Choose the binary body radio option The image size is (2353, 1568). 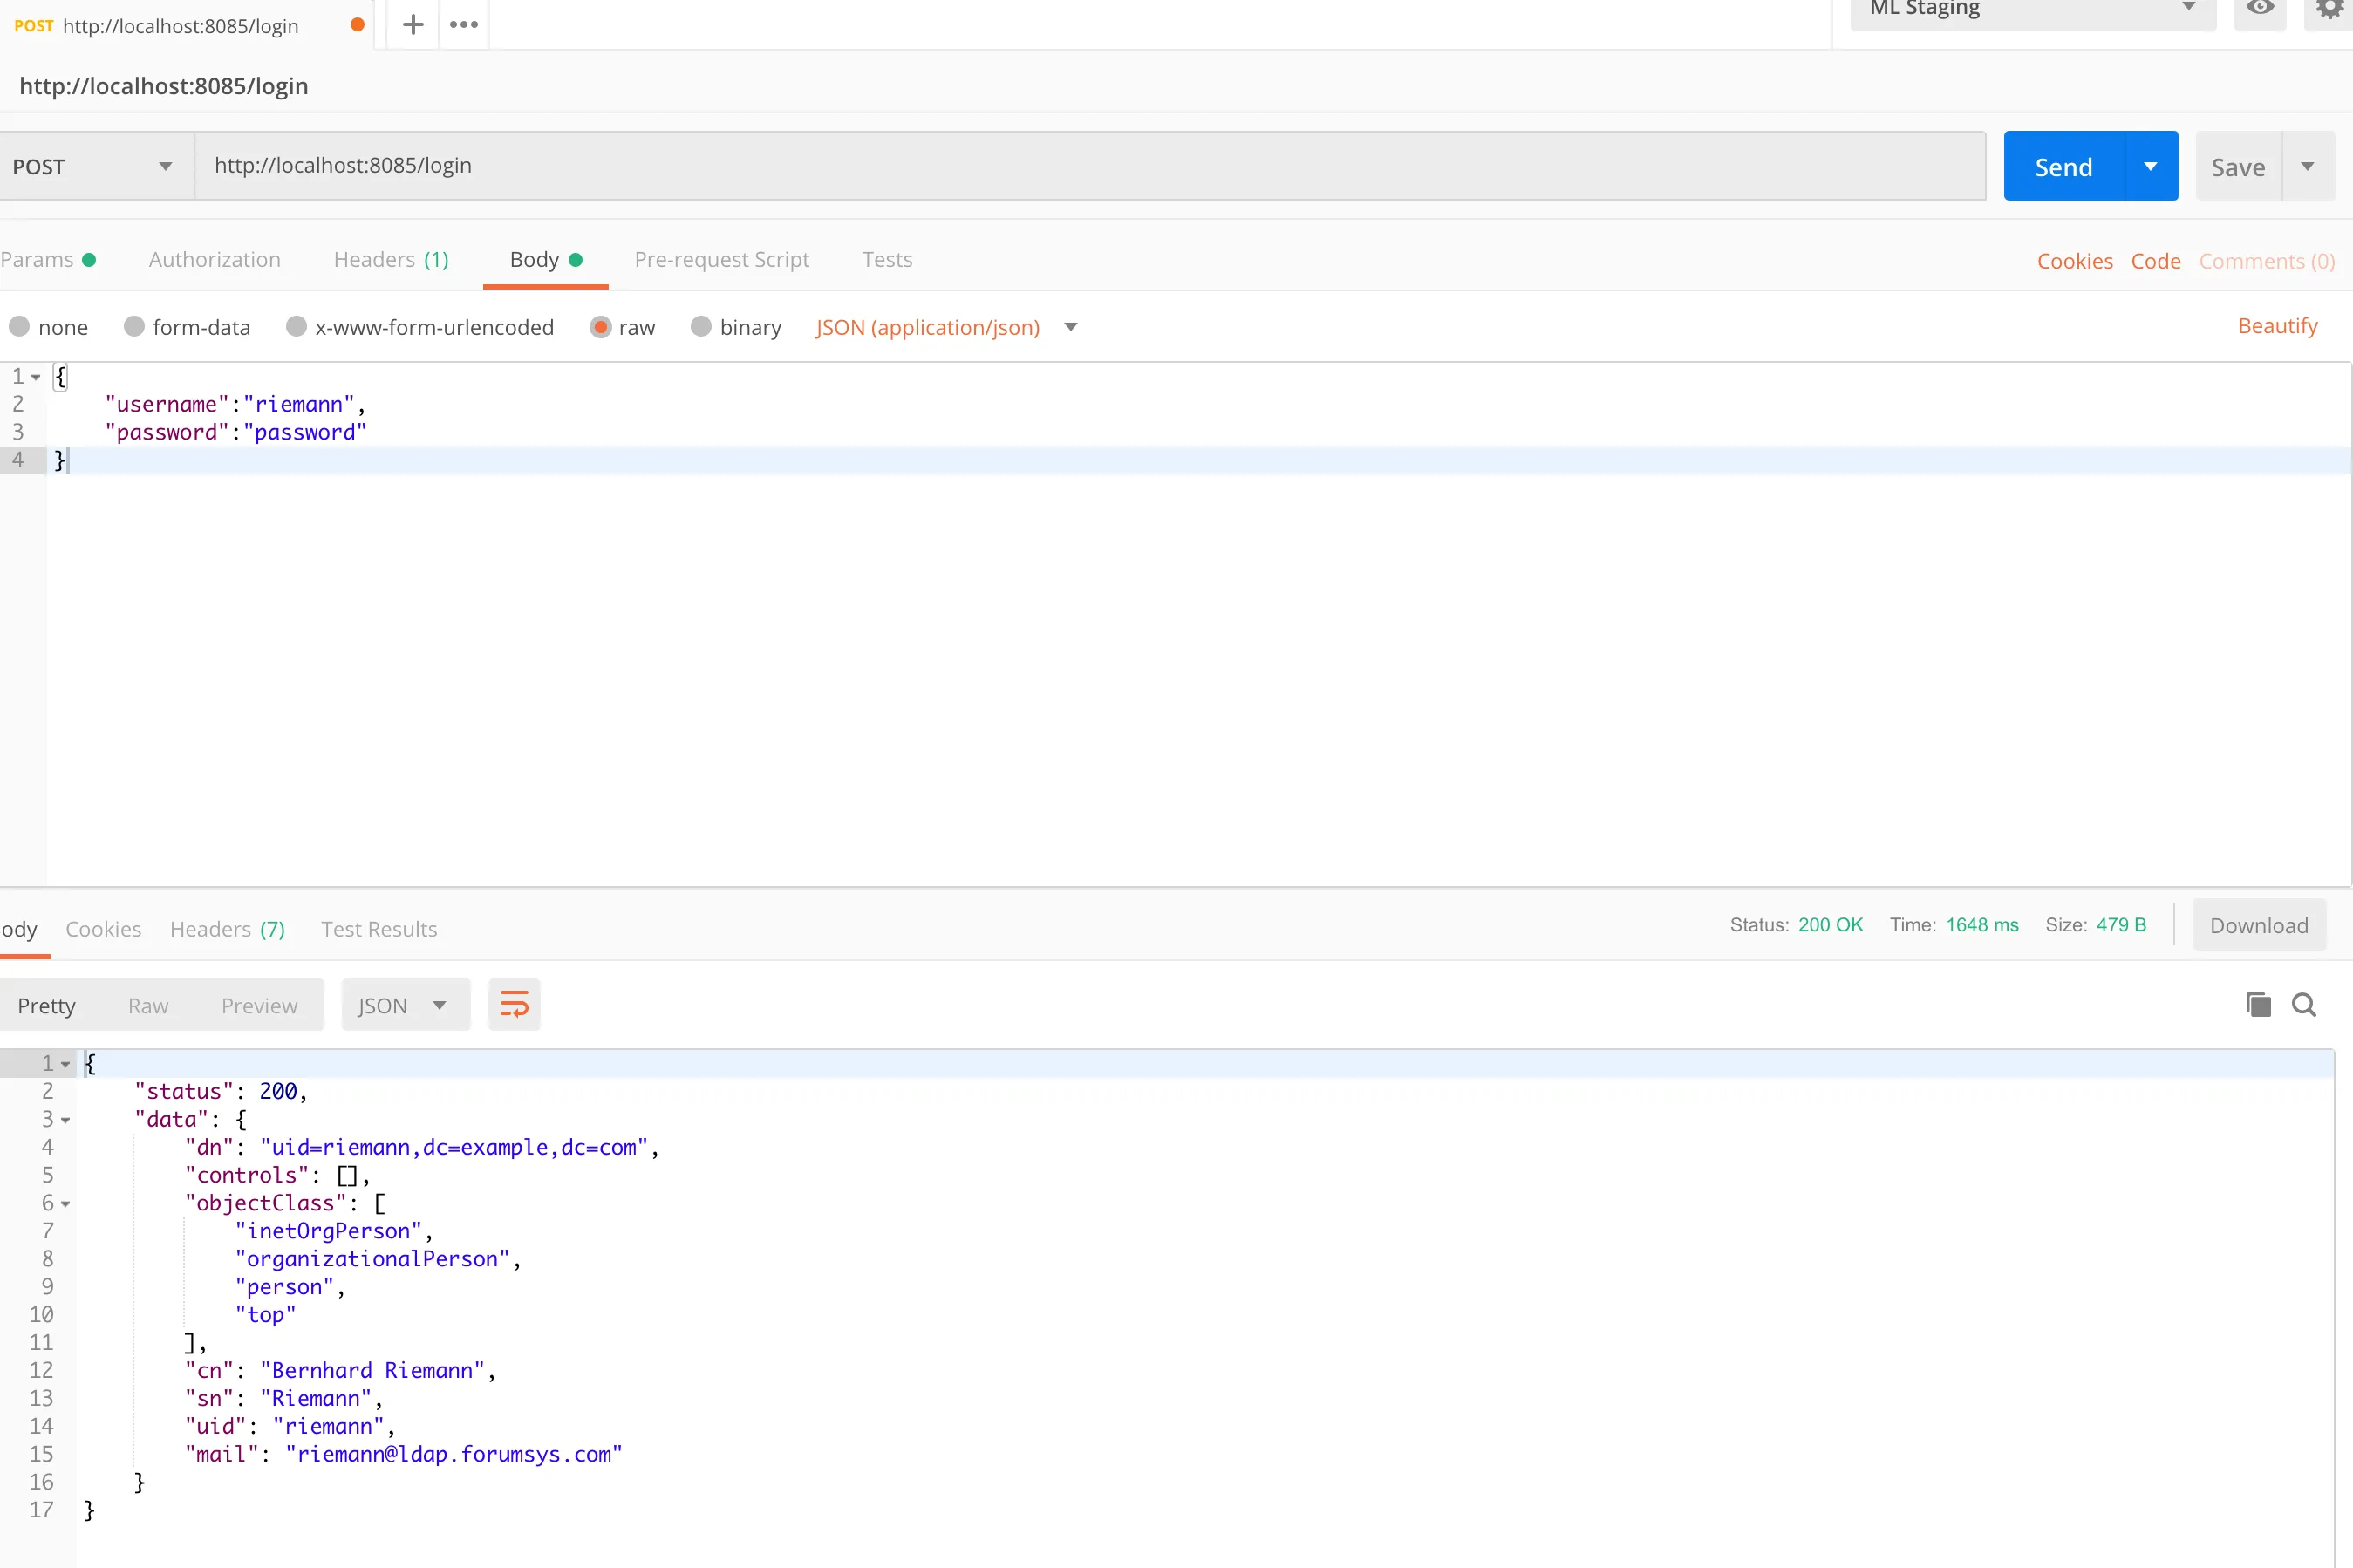(701, 327)
